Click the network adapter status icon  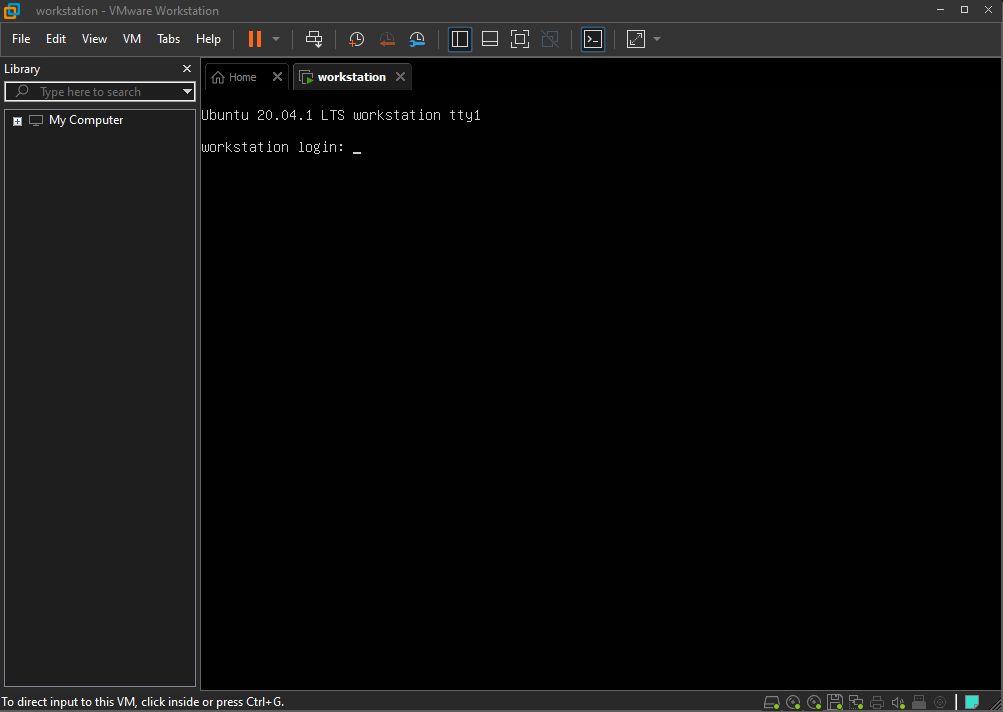(x=856, y=702)
